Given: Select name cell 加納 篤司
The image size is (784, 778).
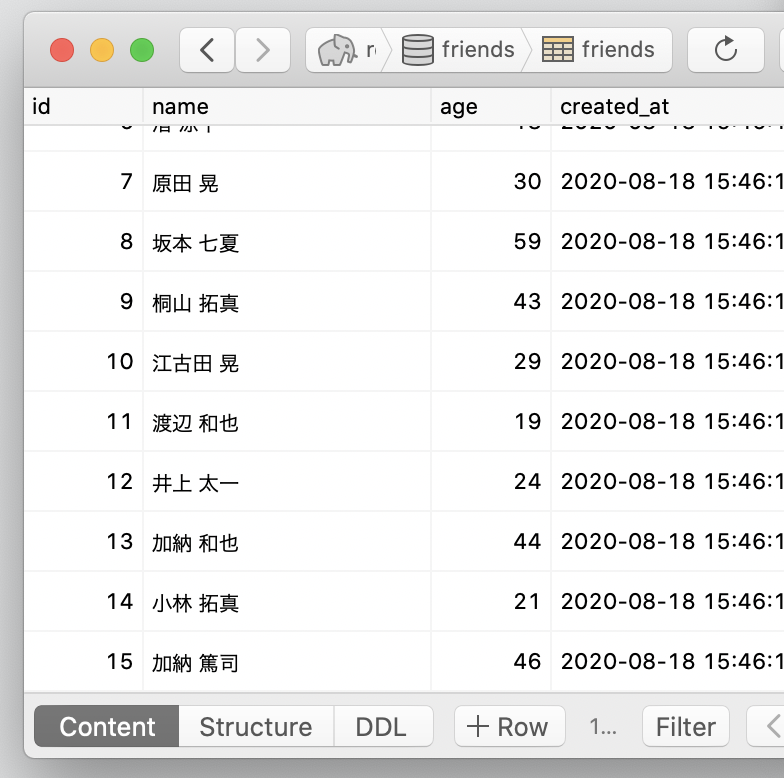Looking at the screenshot, I should [287, 662].
